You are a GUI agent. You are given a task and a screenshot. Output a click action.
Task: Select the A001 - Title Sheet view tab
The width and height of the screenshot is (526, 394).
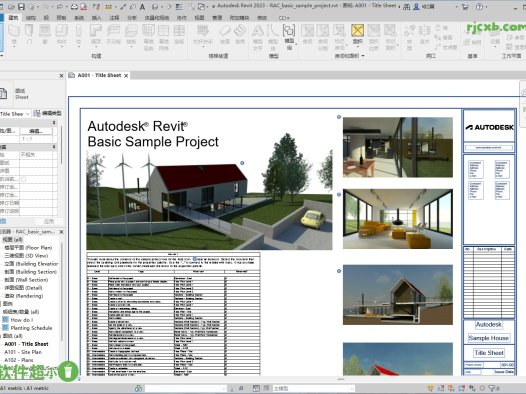pos(99,75)
